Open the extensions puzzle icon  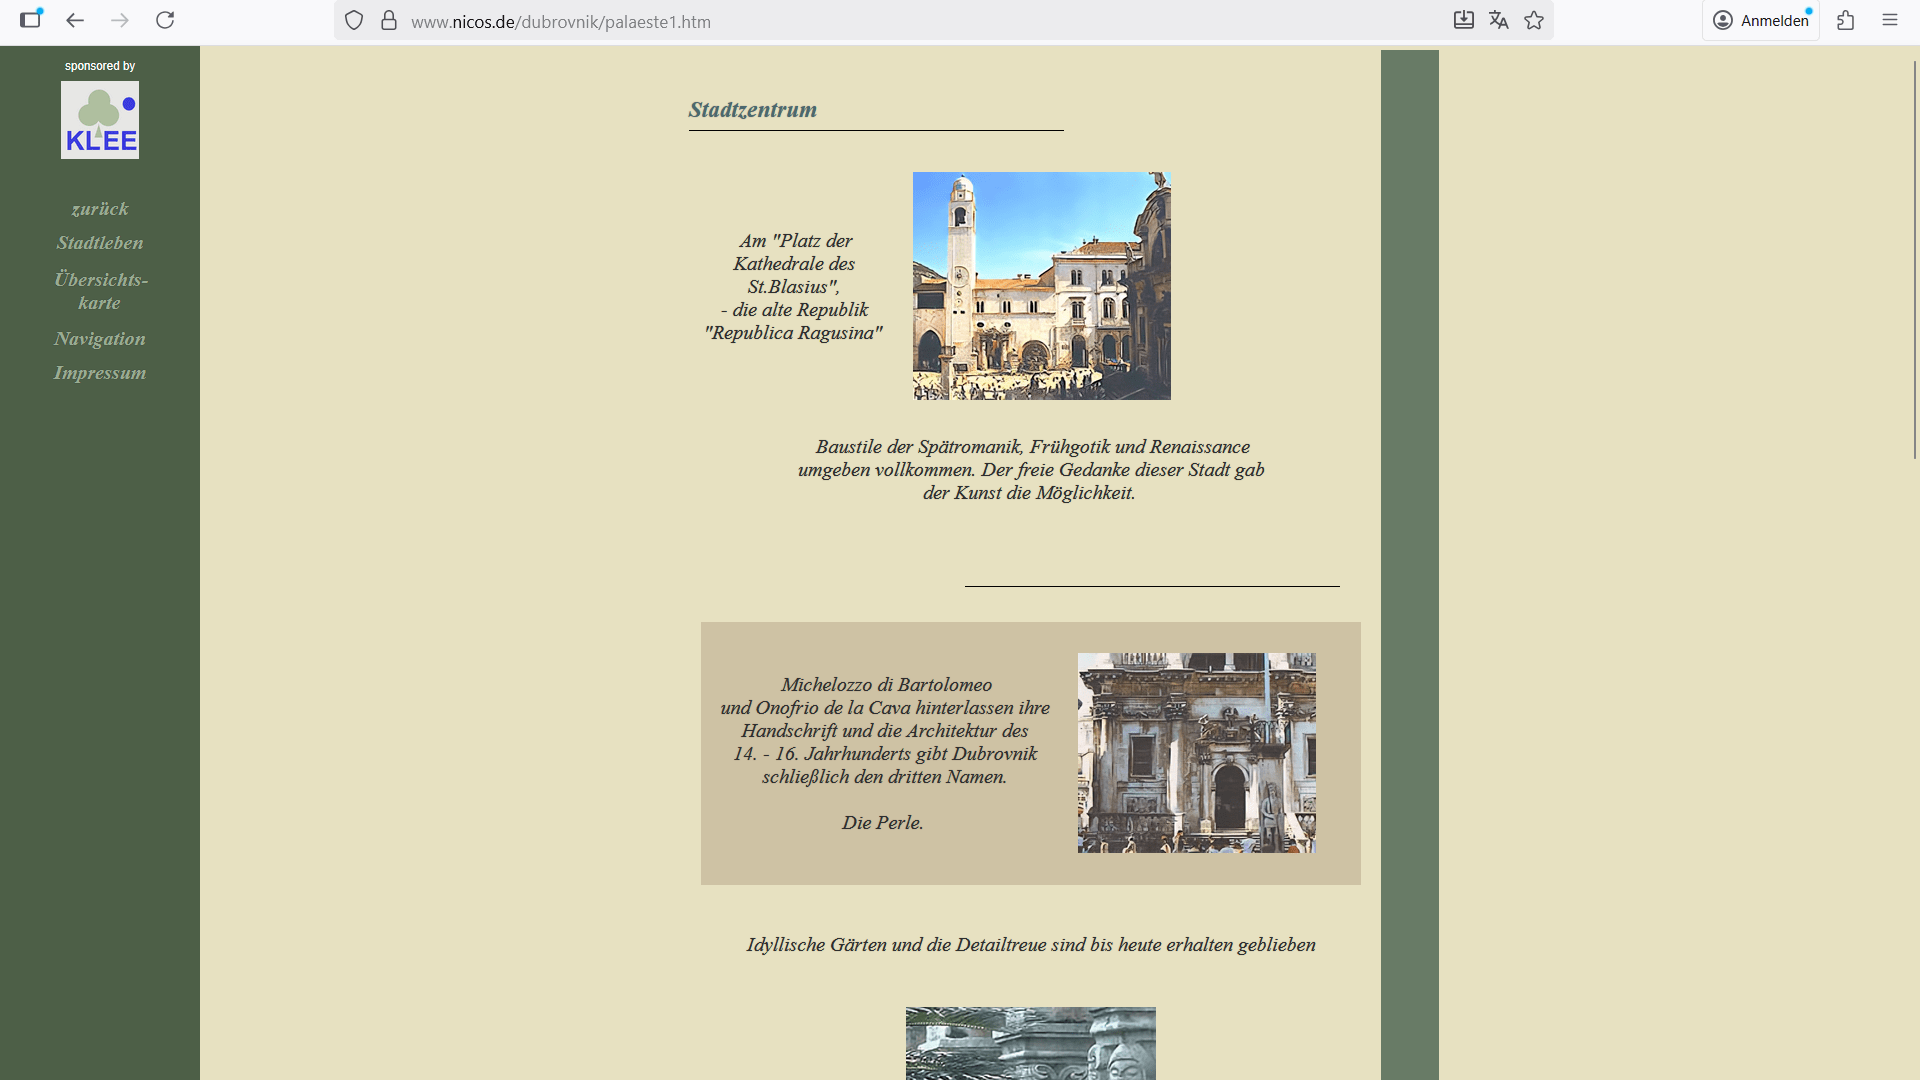pos(1846,20)
